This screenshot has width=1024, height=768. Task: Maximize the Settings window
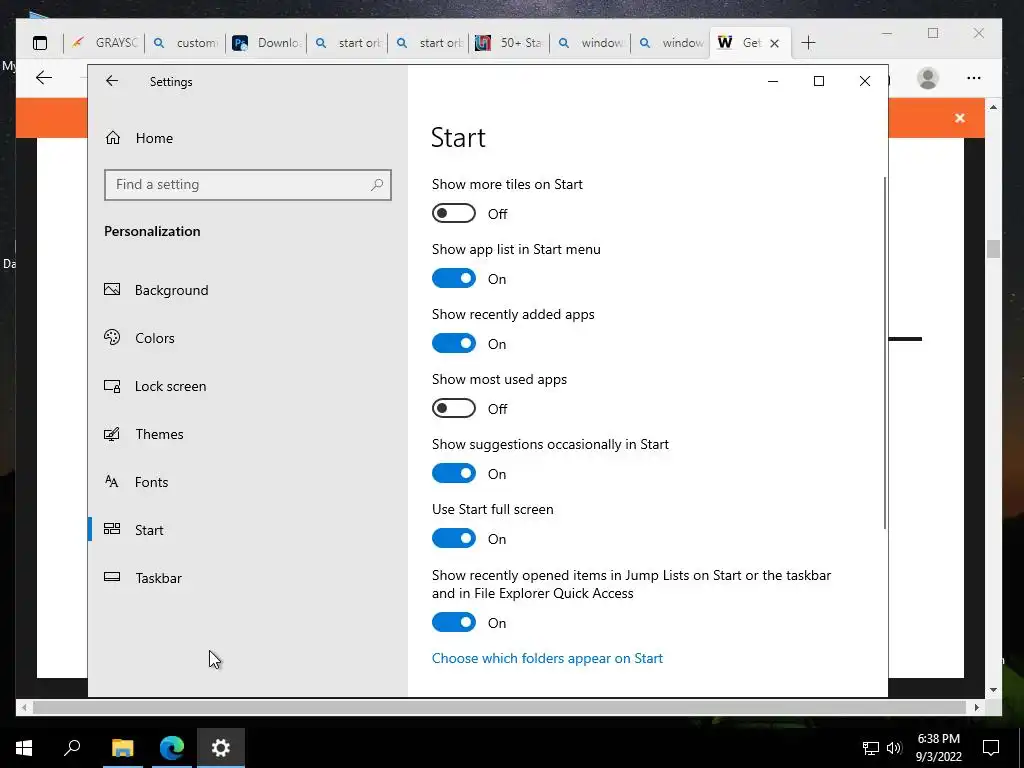coord(819,81)
